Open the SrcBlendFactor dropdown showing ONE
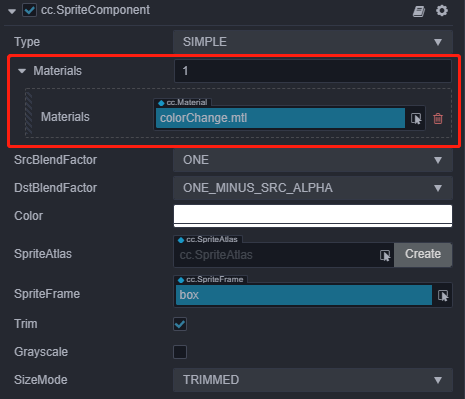 (313, 160)
